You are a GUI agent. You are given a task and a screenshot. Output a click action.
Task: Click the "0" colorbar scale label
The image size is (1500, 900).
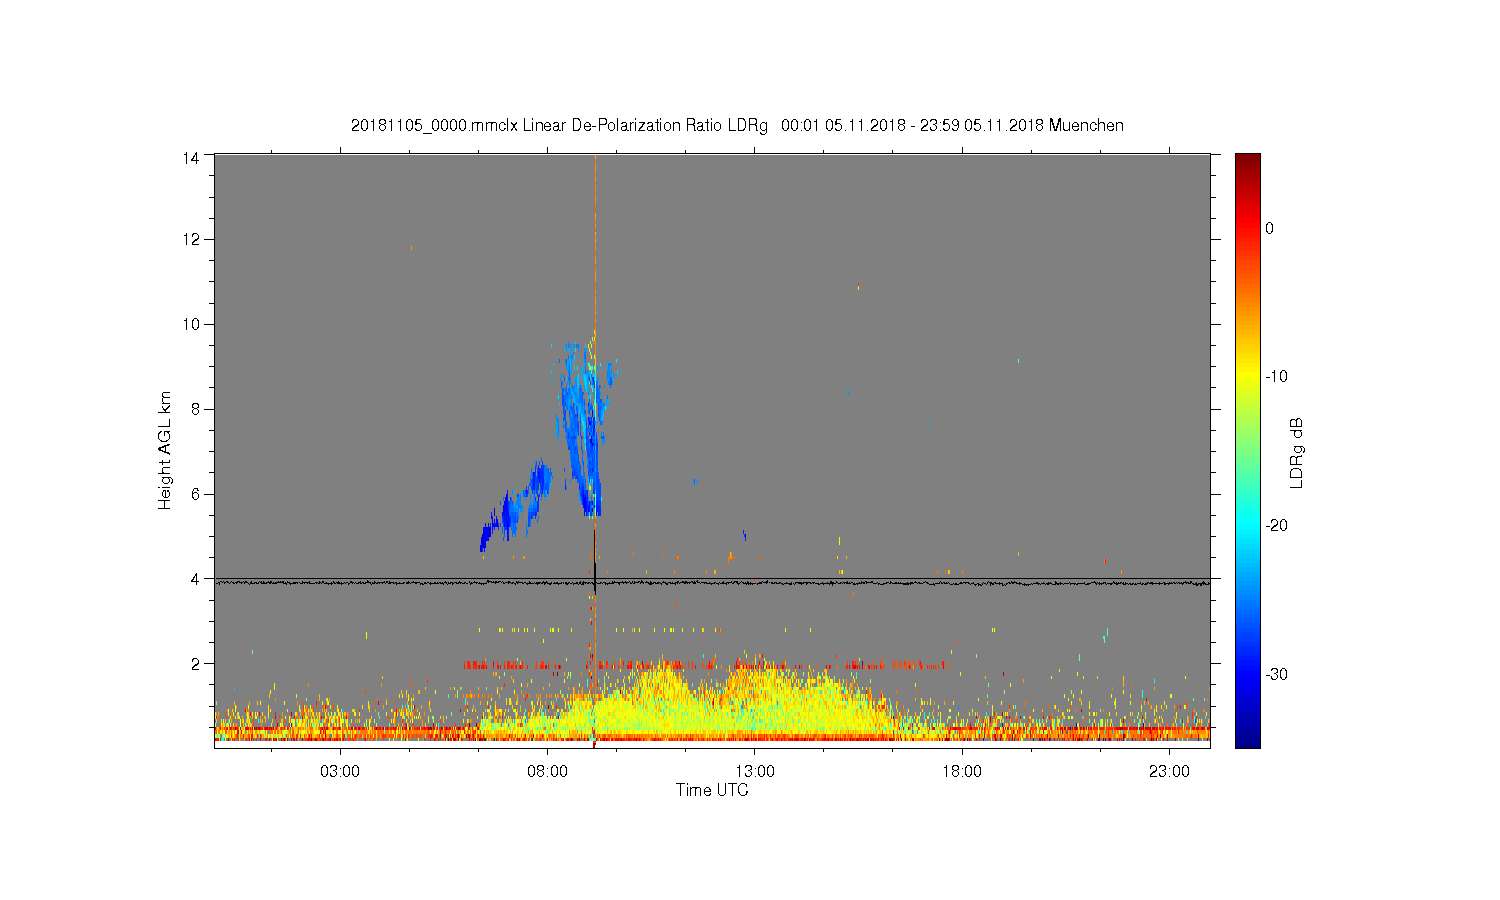1269,228
